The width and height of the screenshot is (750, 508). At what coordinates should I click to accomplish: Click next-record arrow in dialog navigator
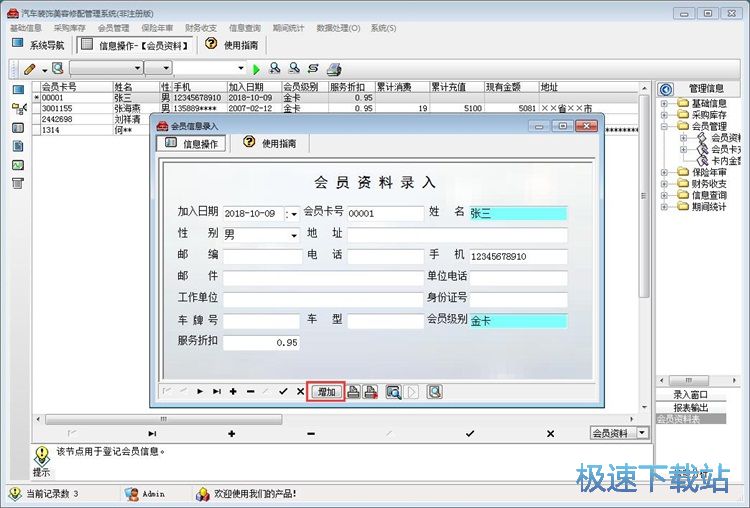coord(200,392)
